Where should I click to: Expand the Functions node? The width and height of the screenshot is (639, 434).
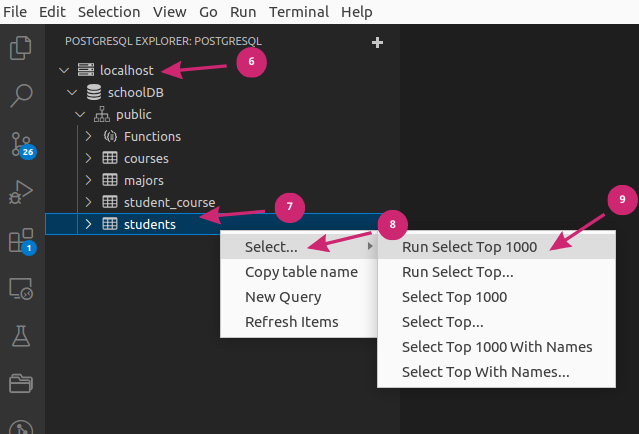point(88,136)
